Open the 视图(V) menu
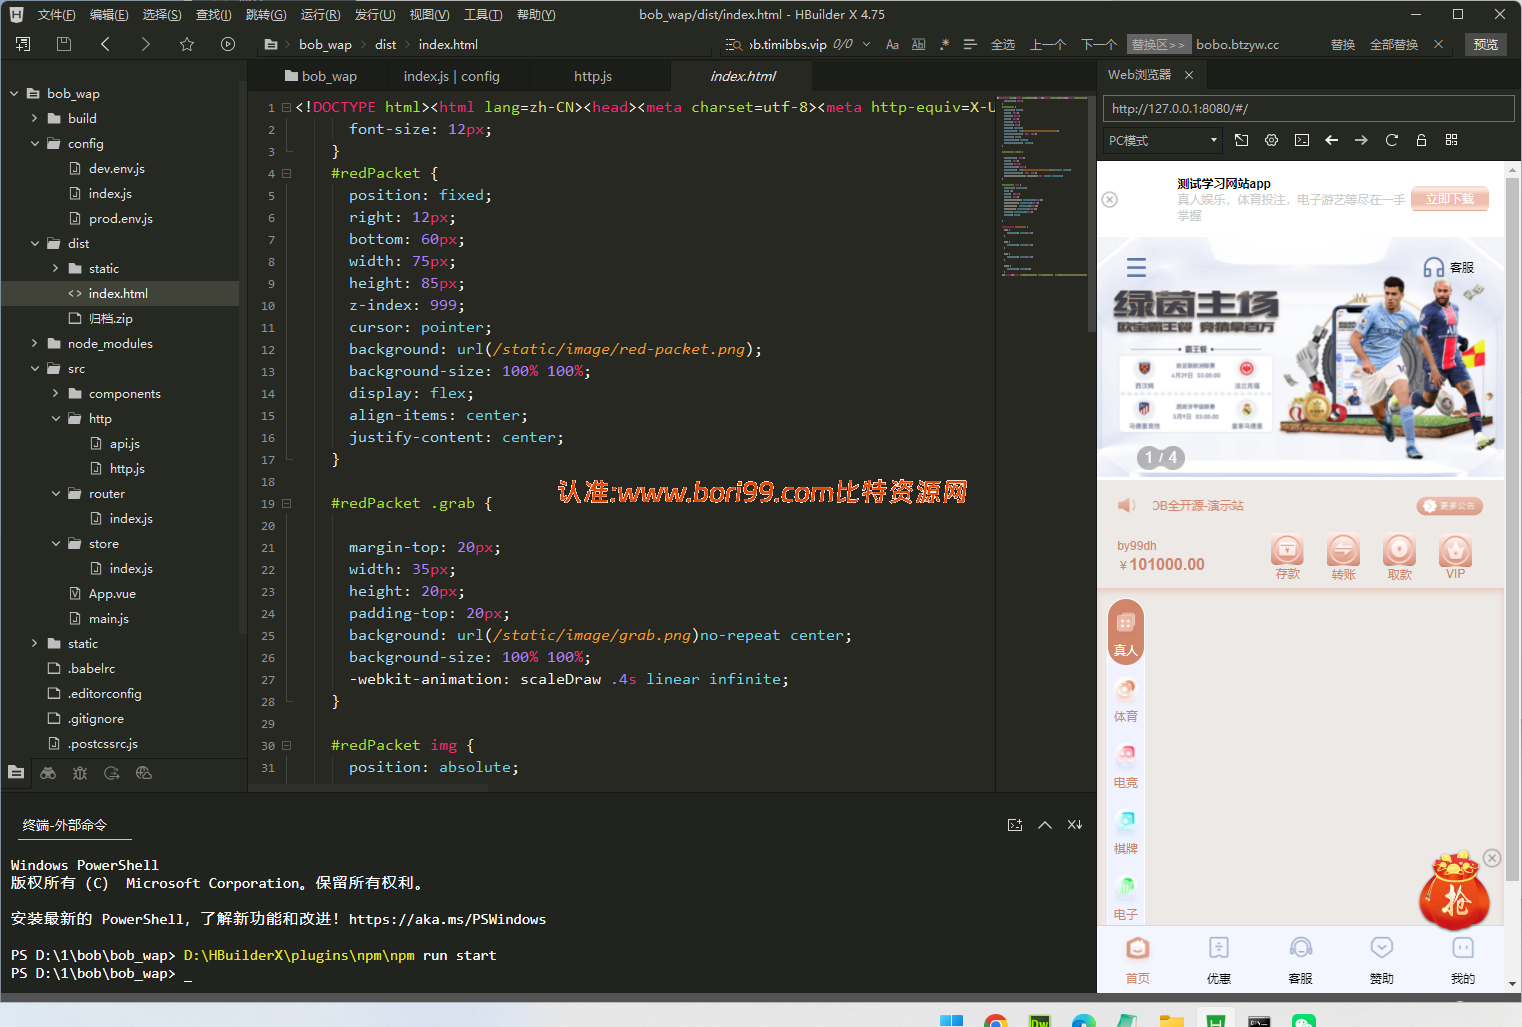 pyautogui.click(x=429, y=15)
